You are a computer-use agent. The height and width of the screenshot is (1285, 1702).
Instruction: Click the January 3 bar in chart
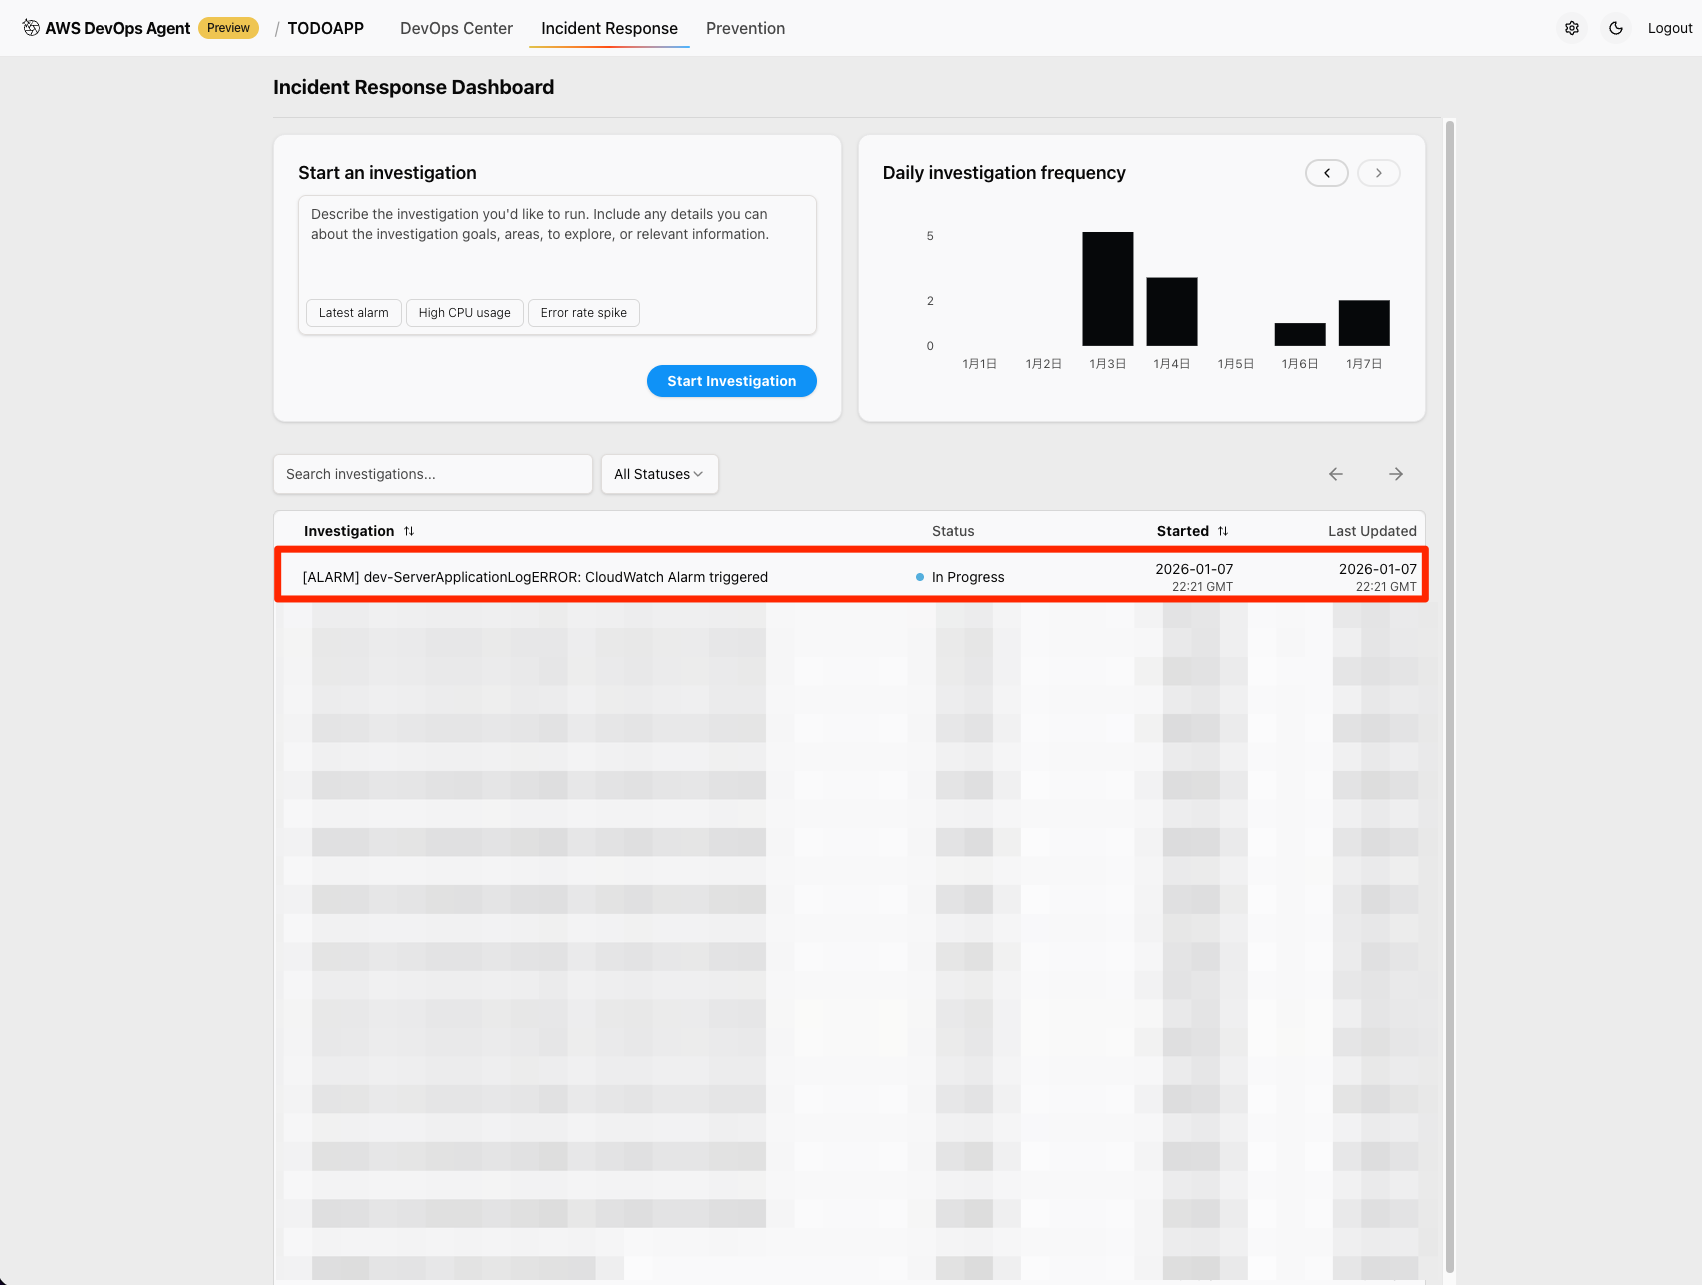(x=1108, y=289)
